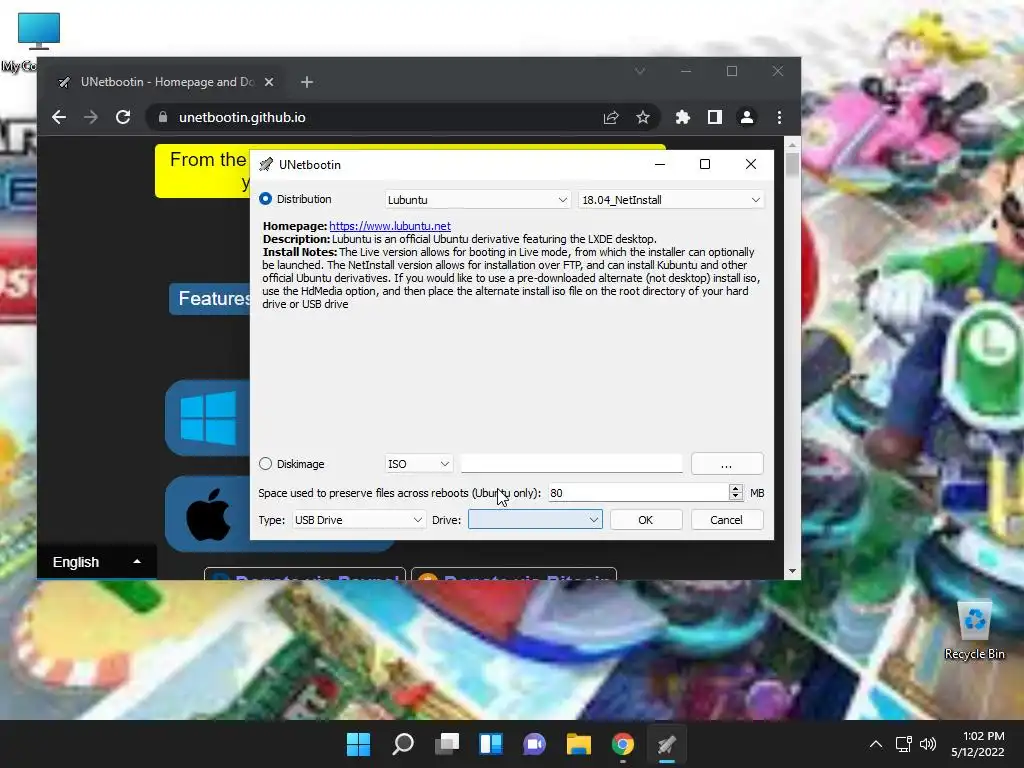Go back in Chrome browser
Viewport: 1024px width, 768px height.
tap(59, 117)
